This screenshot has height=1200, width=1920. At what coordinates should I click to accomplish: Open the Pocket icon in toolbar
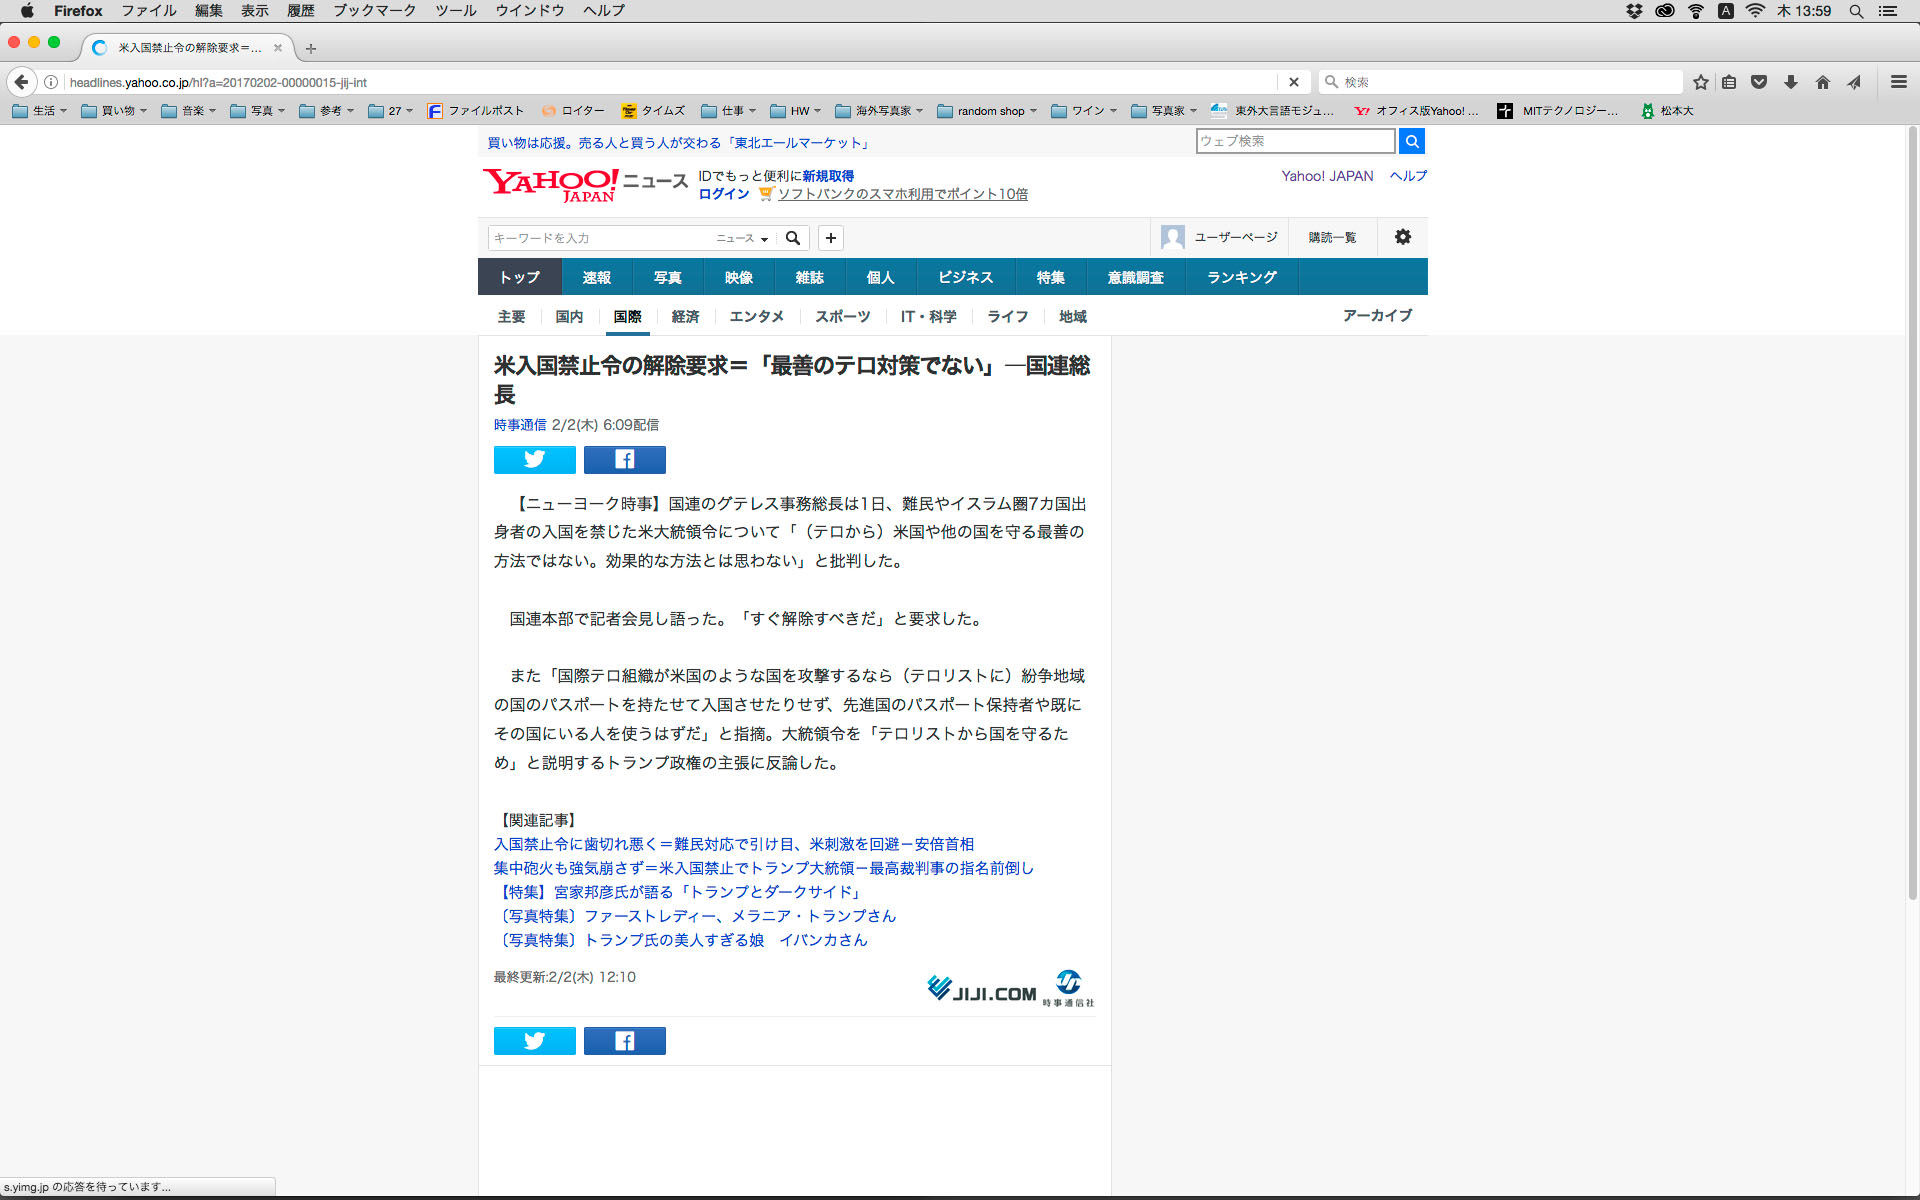tap(1759, 82)
